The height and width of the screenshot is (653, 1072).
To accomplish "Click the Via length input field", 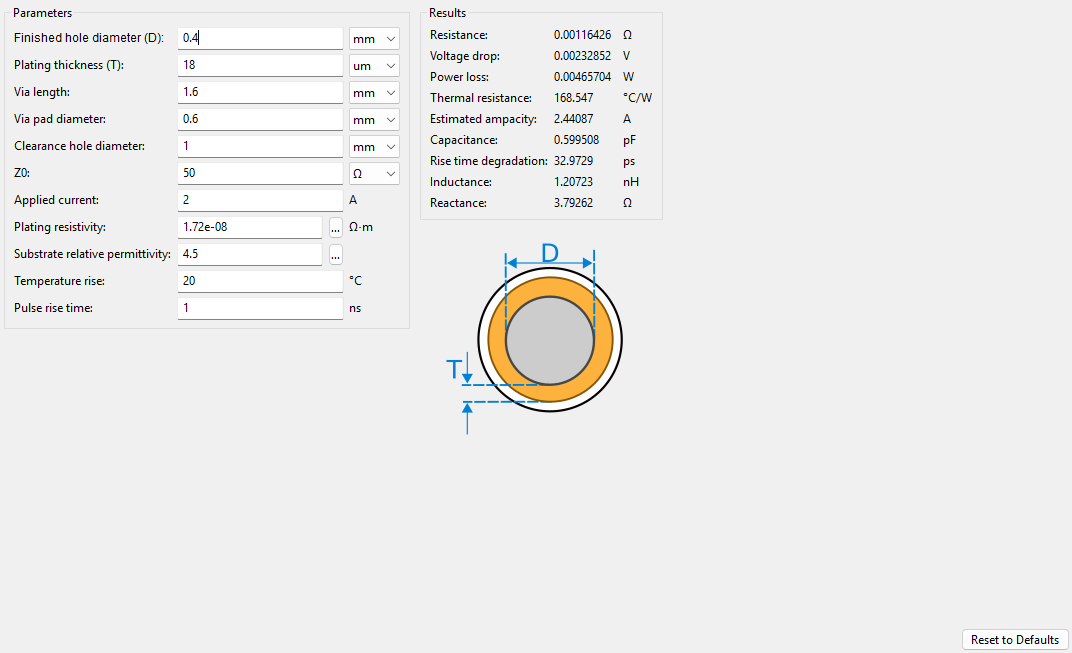I will 260,92.
